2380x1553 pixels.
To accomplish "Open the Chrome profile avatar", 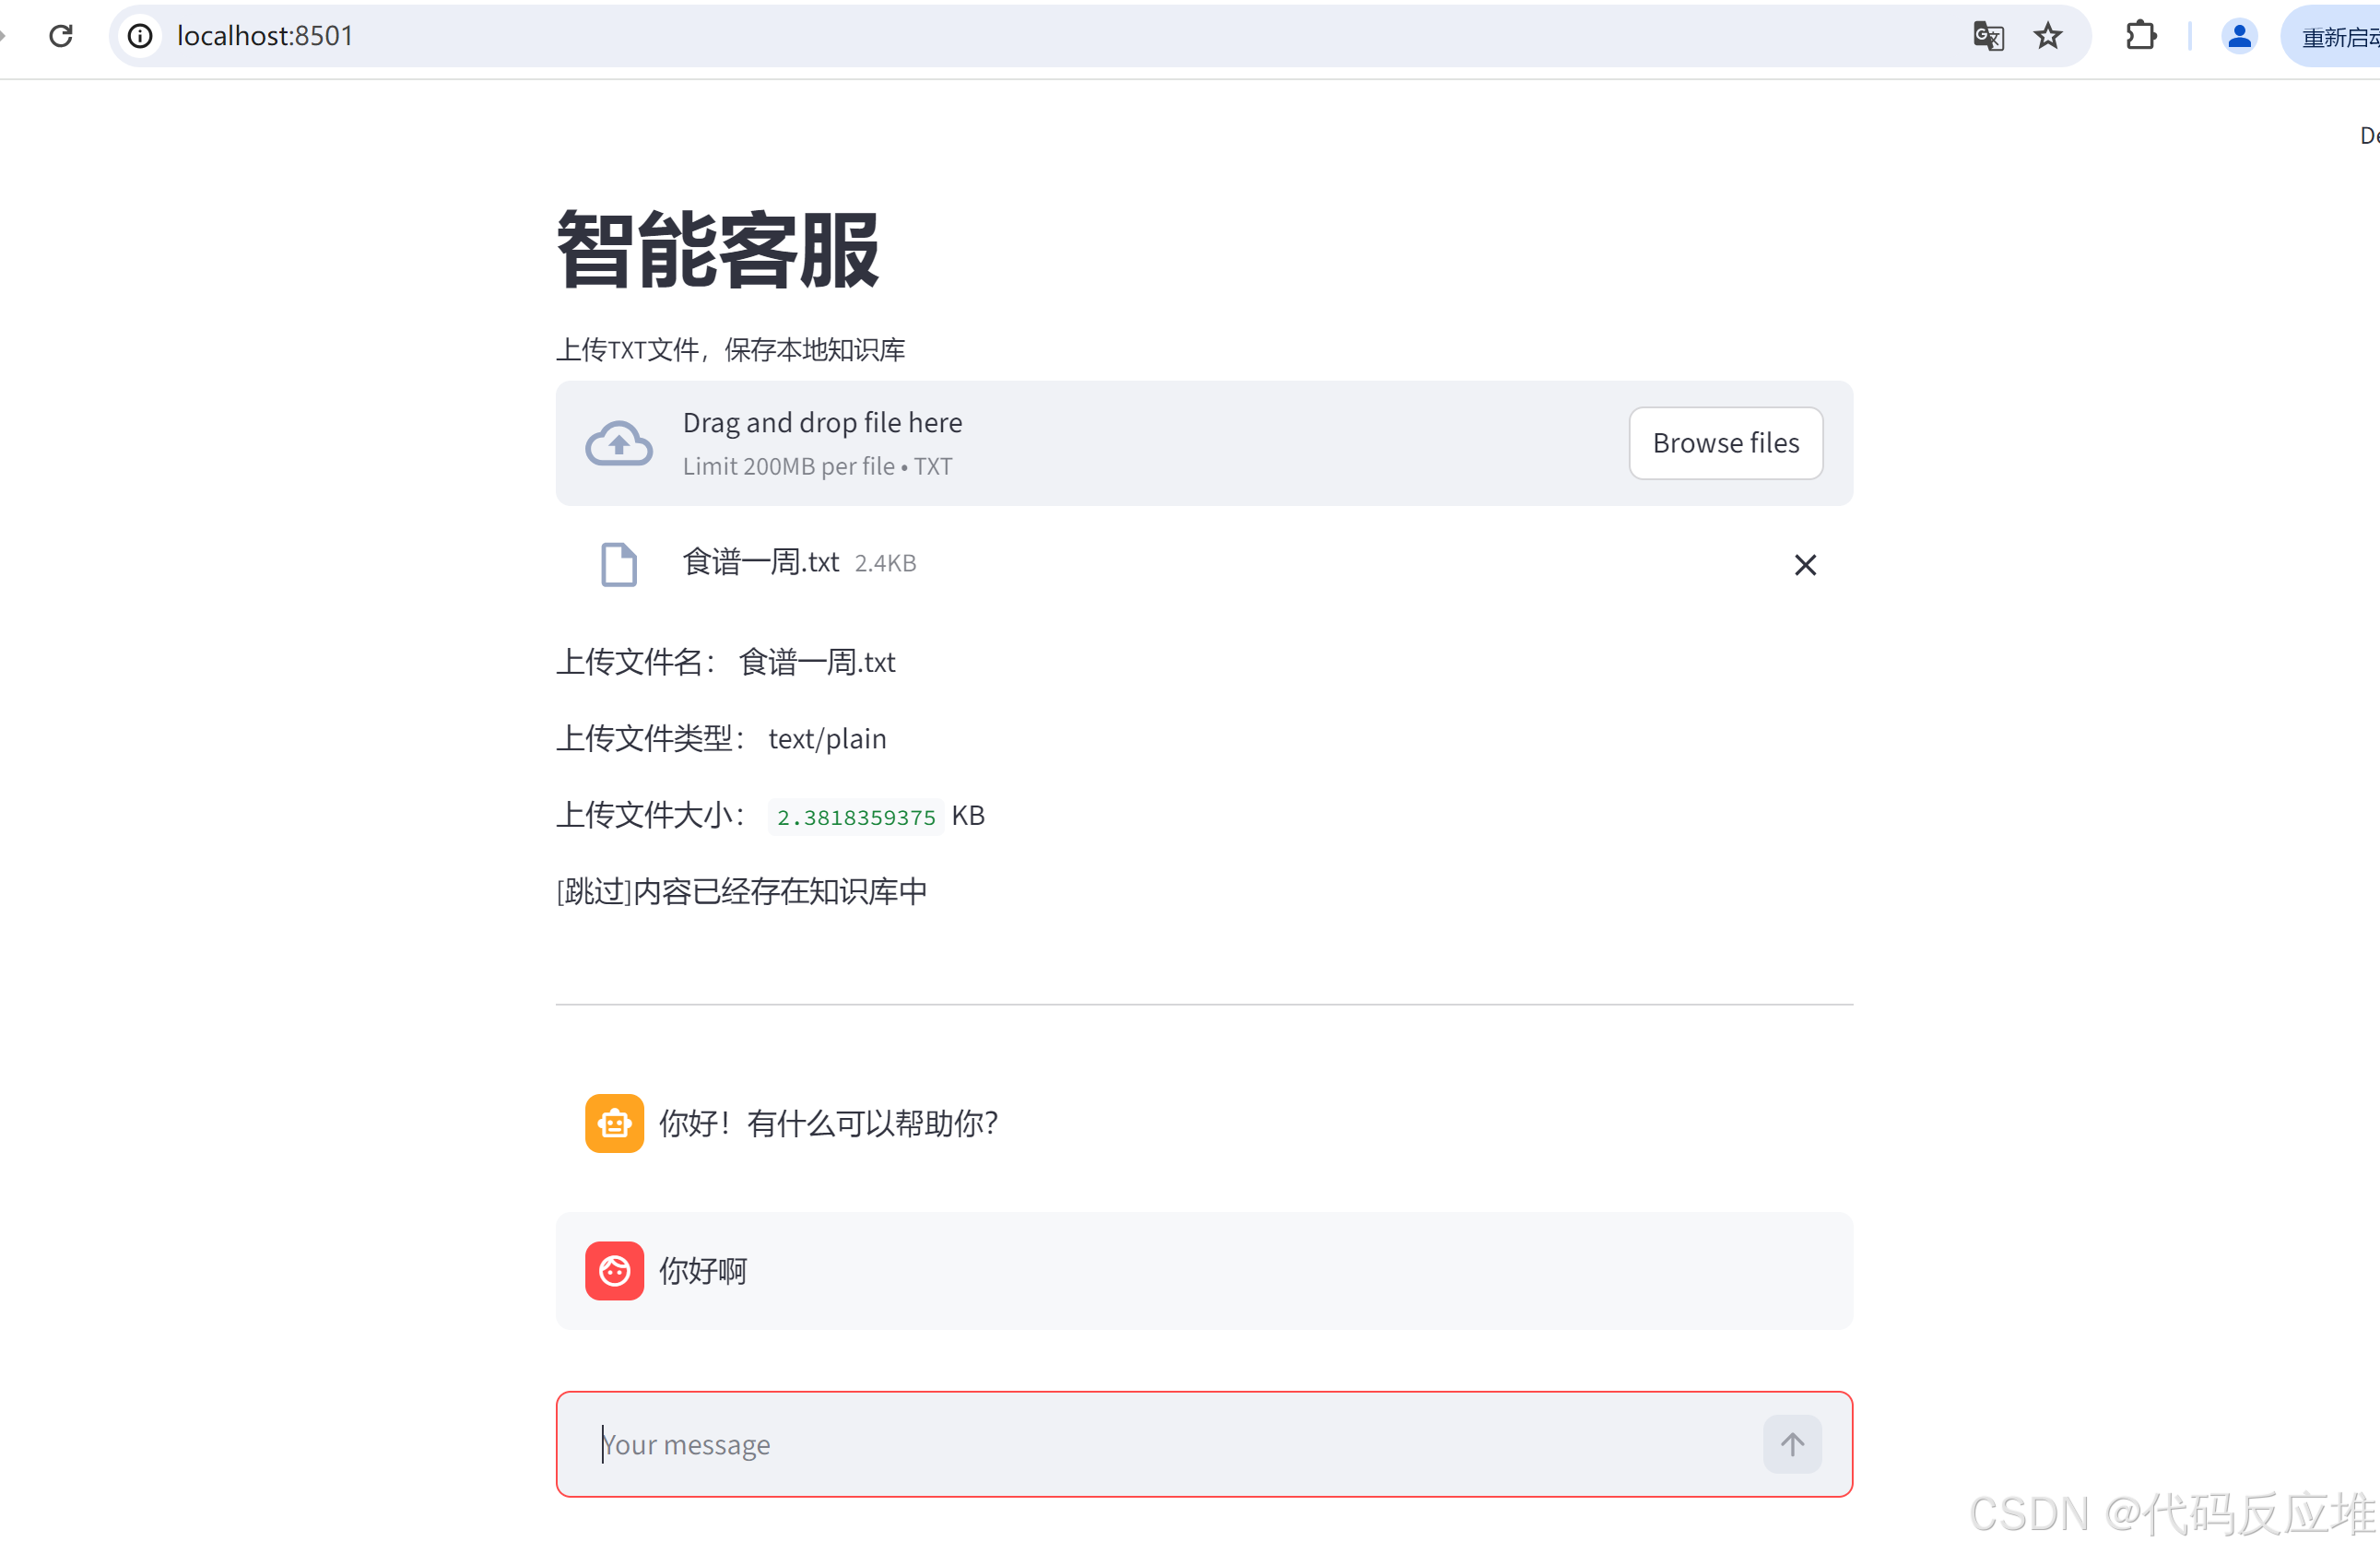I will (2239, 36).
